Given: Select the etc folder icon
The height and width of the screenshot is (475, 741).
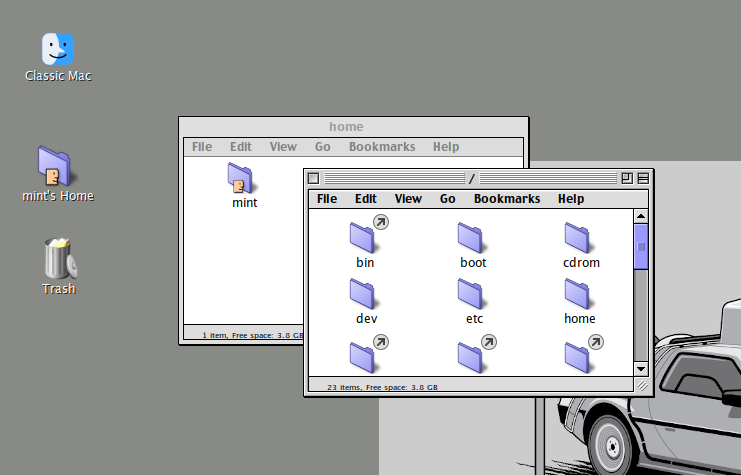Looking at the screenshot, I should click(470, 294).
